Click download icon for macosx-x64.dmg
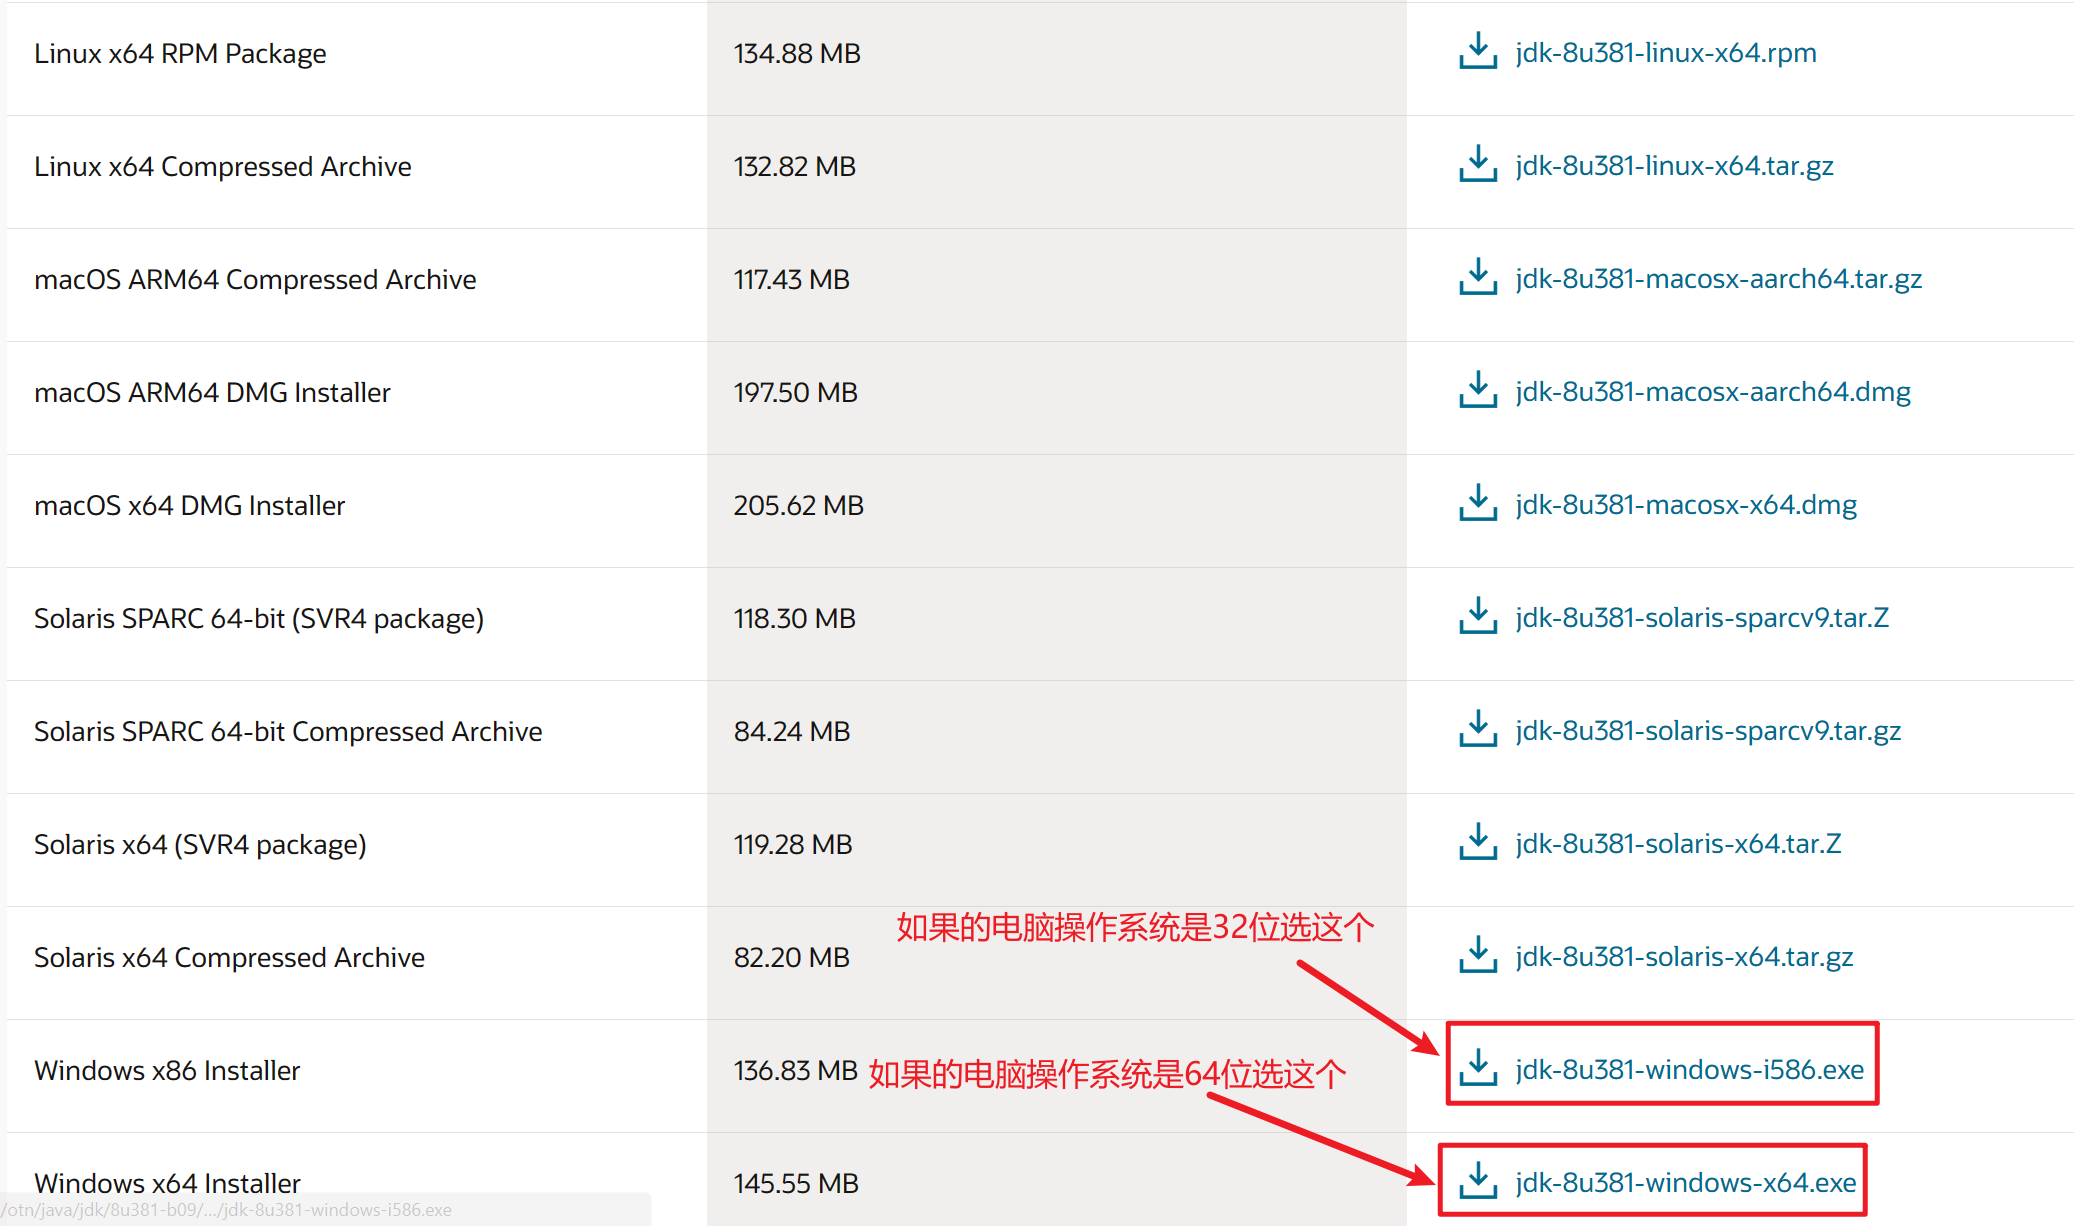The image size is (2074, 1226). pyautogui.click(x=1477, y=503)
